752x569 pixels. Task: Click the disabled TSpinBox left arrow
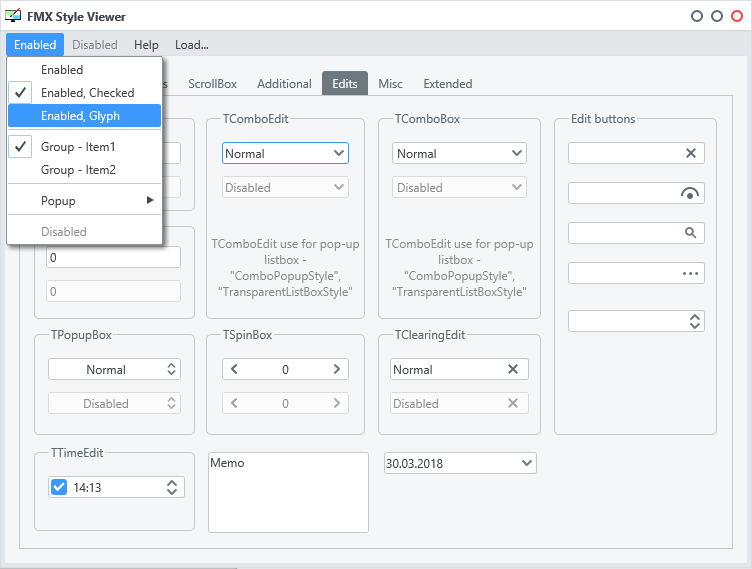click(x=234, y=403)
